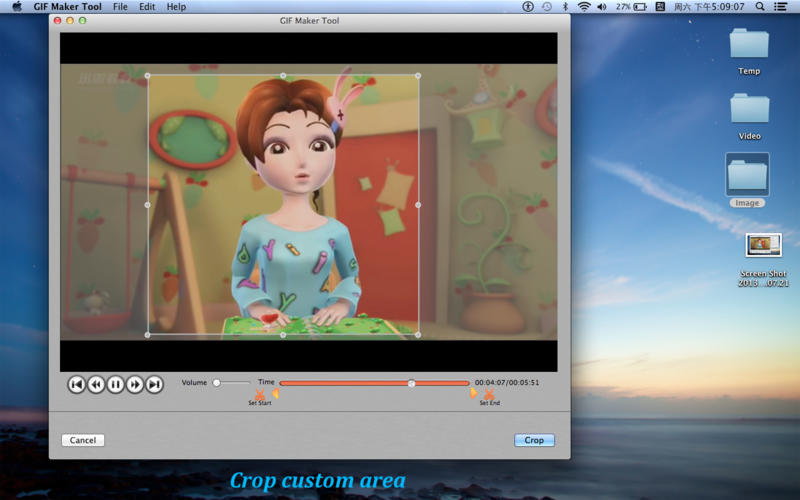This screenshot has height=500, width=800.
Task: Click the Cancel button
Action: (x=83, y=440)
